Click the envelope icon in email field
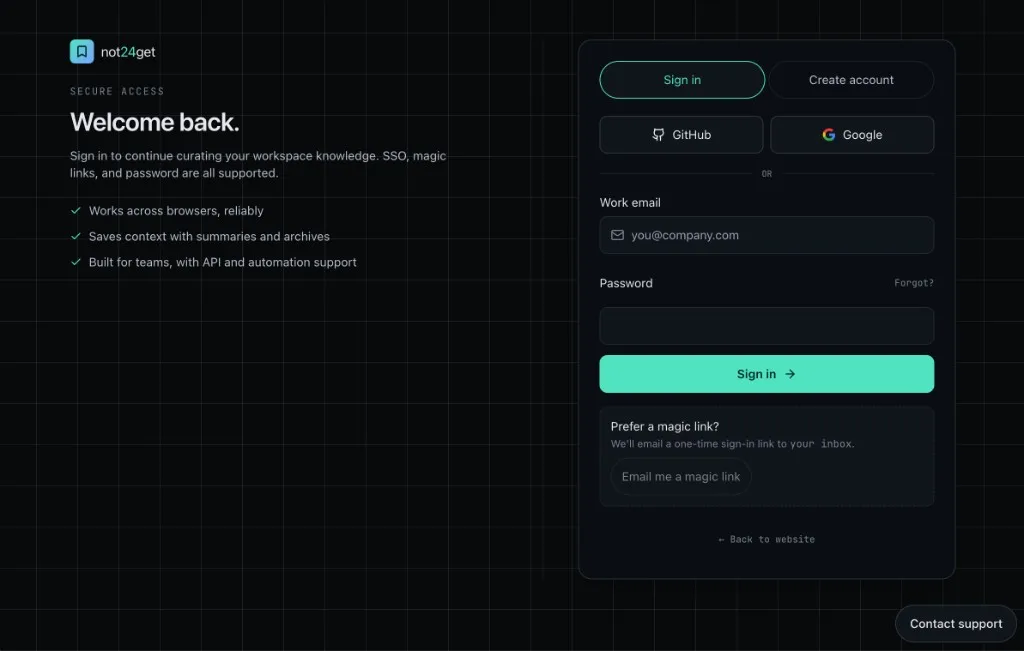This screenshot has width=1024, height=651. click(x=617, y=235)
